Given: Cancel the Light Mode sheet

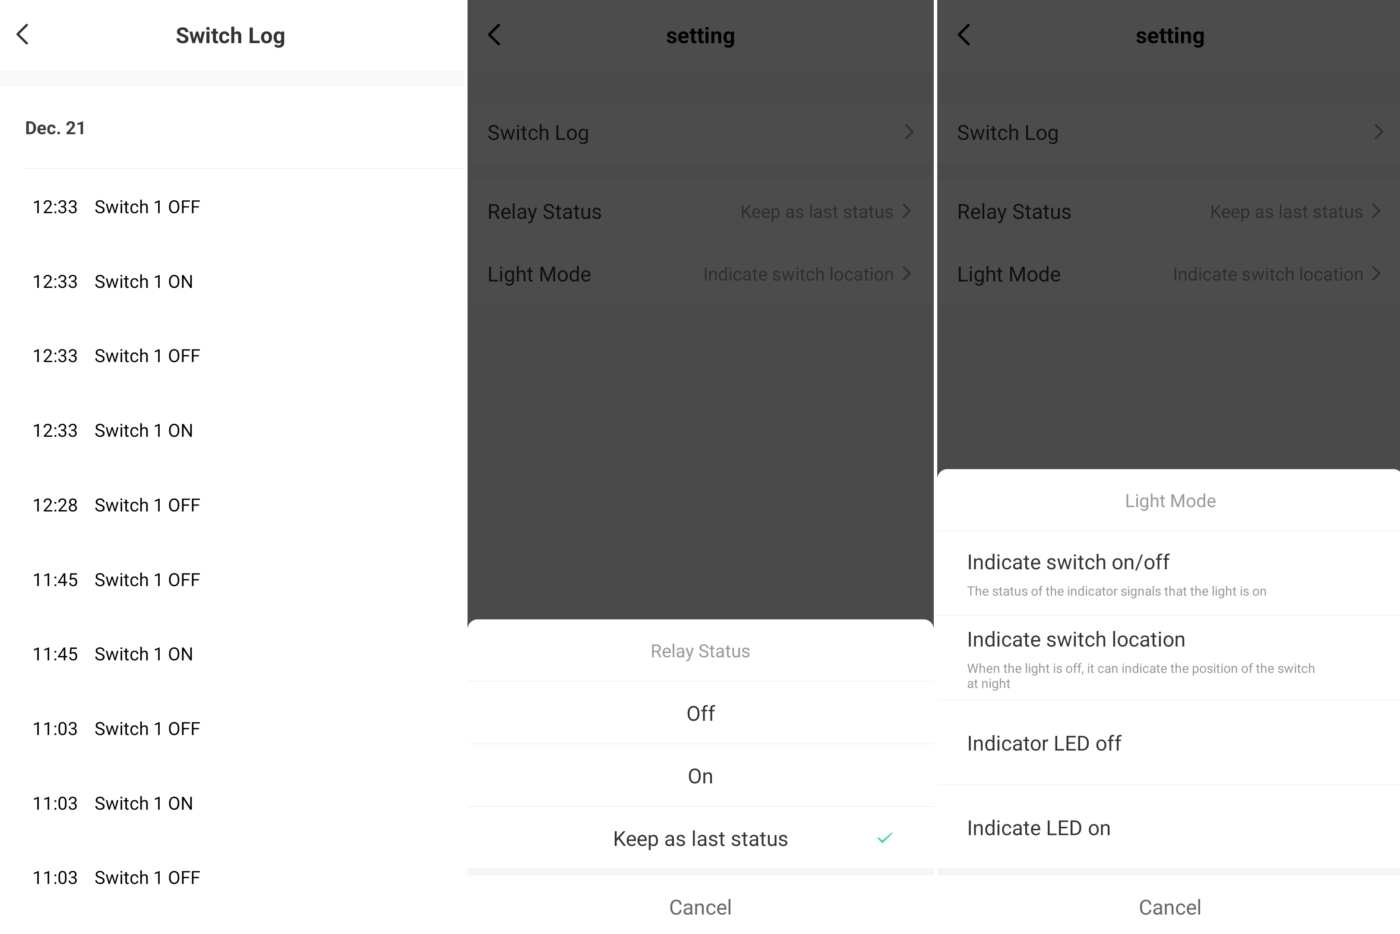Looking at the screenshot, I should pos(1169,907).
